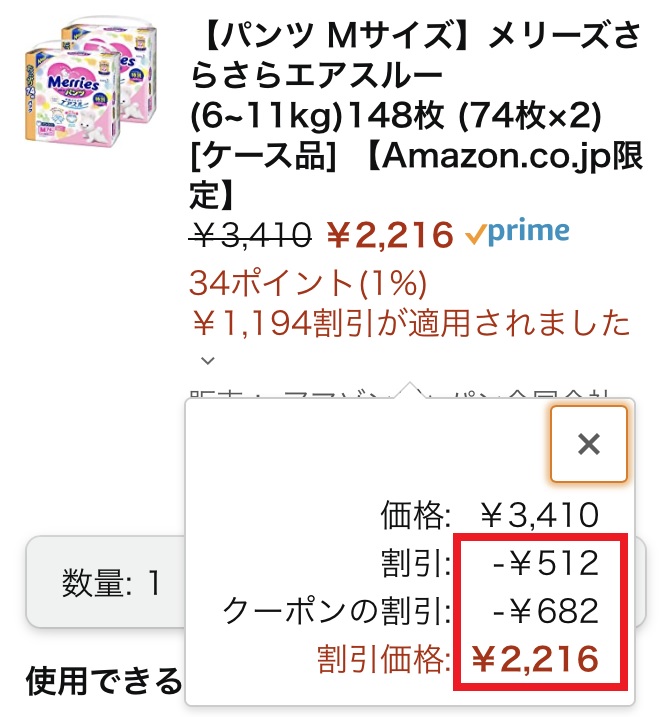Screen dimensions: 669x717
Task: Close the price breakdown popup
Action: (588, 444)
